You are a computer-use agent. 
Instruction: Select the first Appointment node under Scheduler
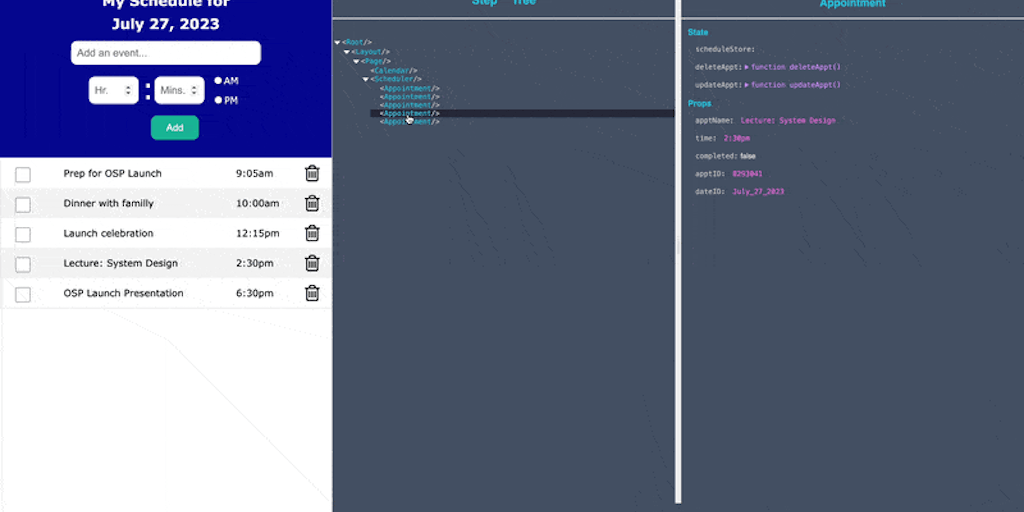[x=409, y=88]
